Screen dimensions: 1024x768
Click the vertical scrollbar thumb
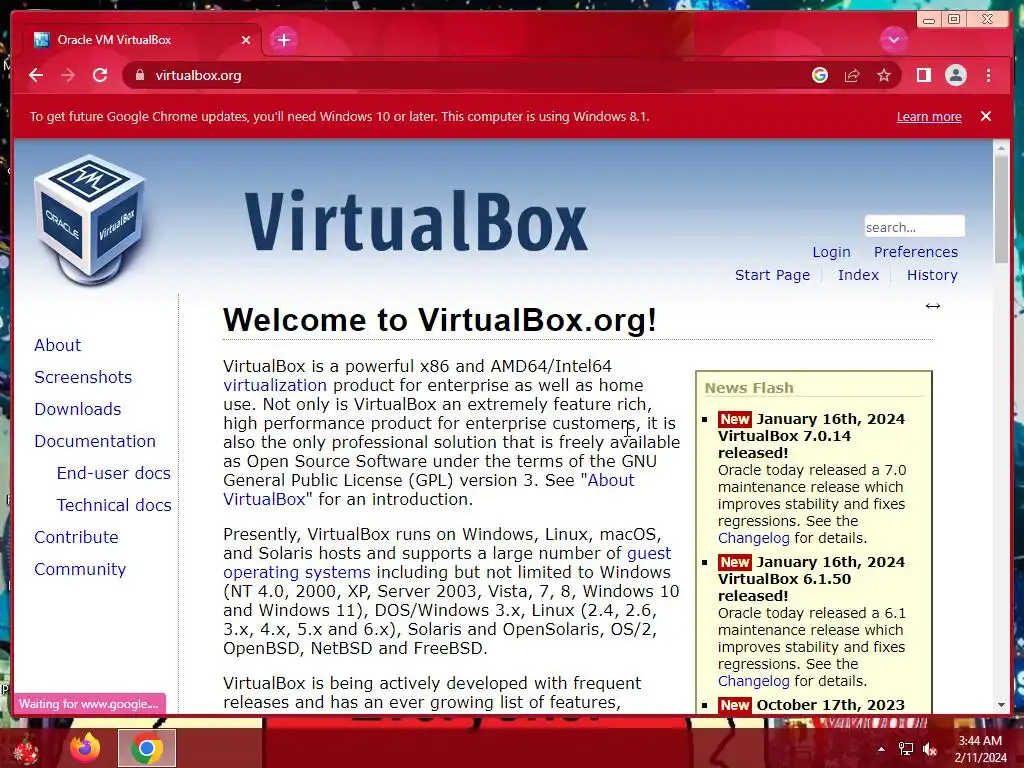coord(1001,210)
